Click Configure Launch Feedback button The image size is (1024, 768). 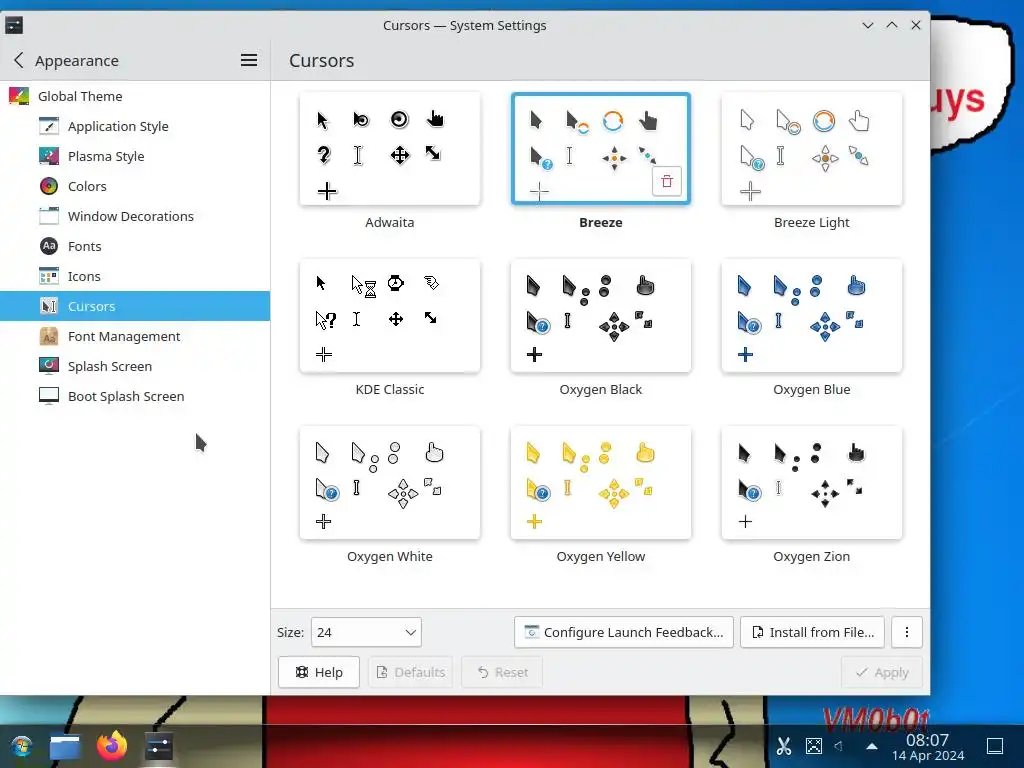coord(624,632)
